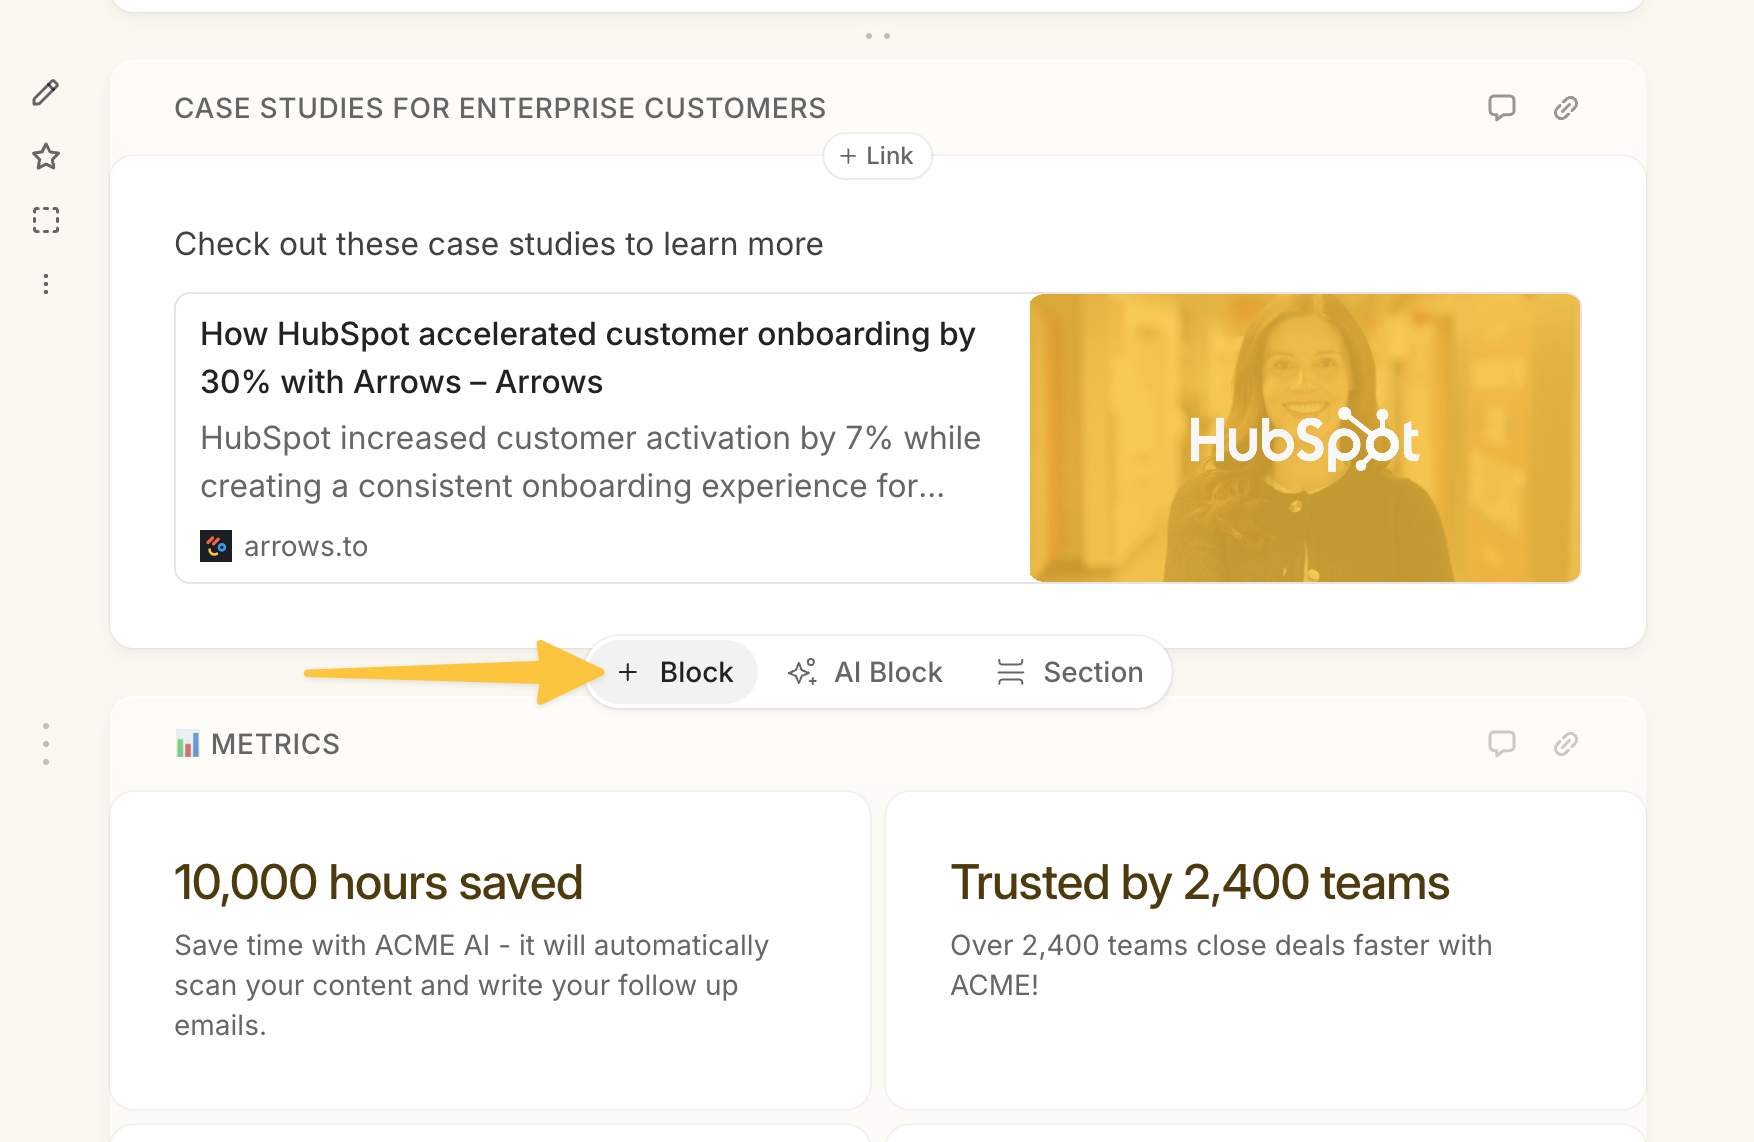The width and height of the screenshot is (1754, 1142).
Task: Copy link to the Metrics section
Action: (1565, 744)
